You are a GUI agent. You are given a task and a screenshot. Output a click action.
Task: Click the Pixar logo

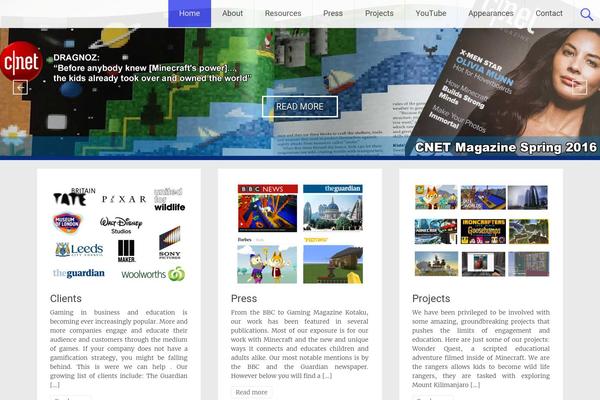click(x=124, y=199)
